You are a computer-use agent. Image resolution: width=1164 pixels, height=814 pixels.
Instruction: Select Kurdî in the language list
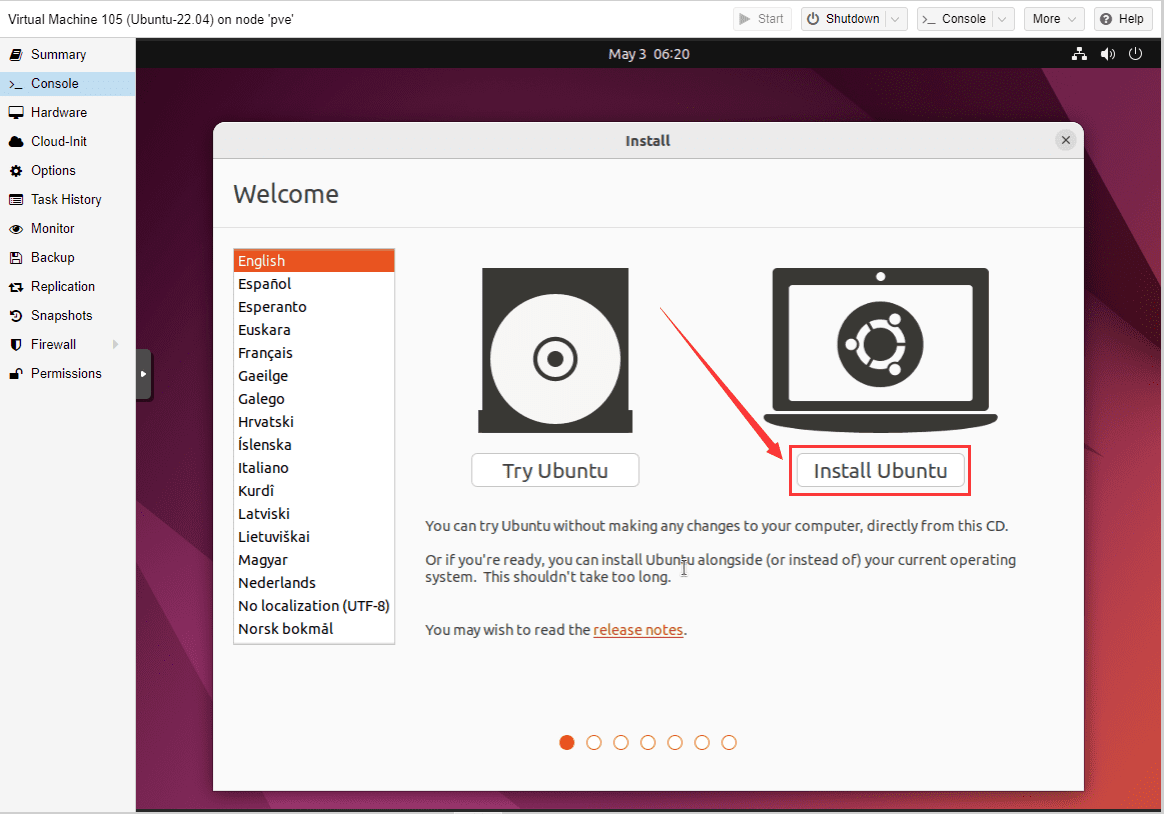[314, 490]
